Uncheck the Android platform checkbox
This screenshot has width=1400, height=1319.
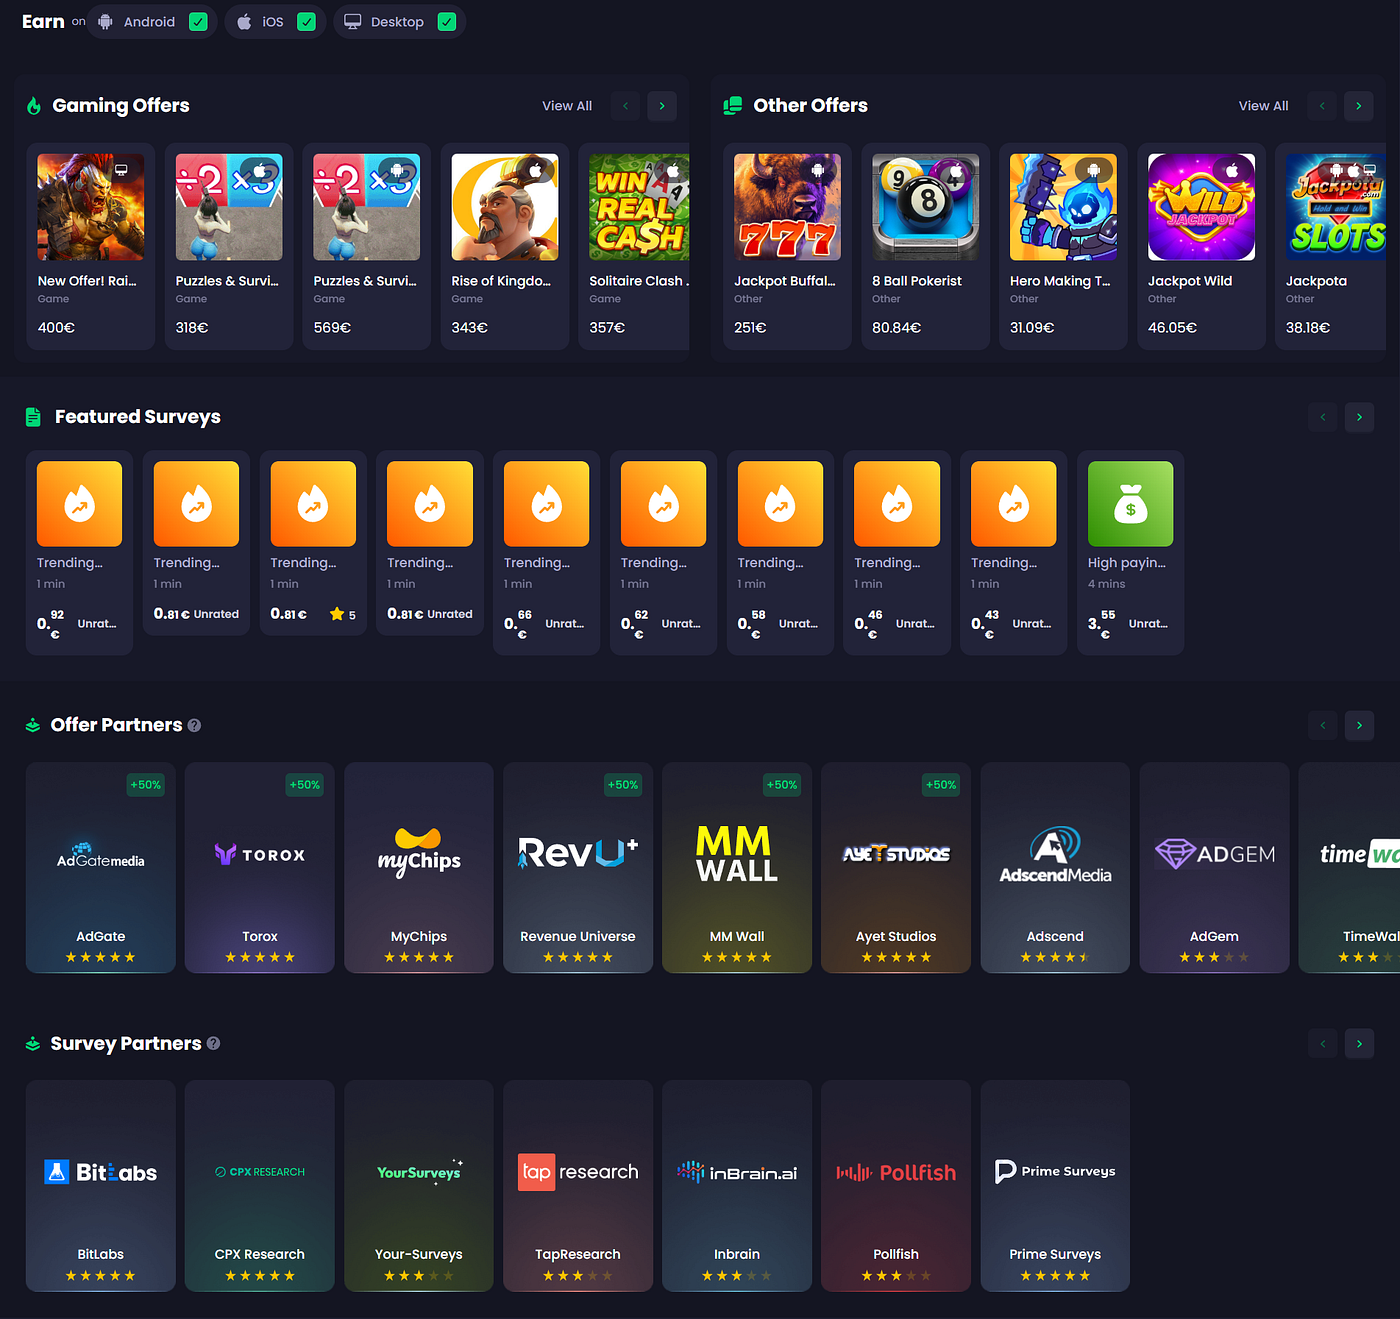point(198,22)
